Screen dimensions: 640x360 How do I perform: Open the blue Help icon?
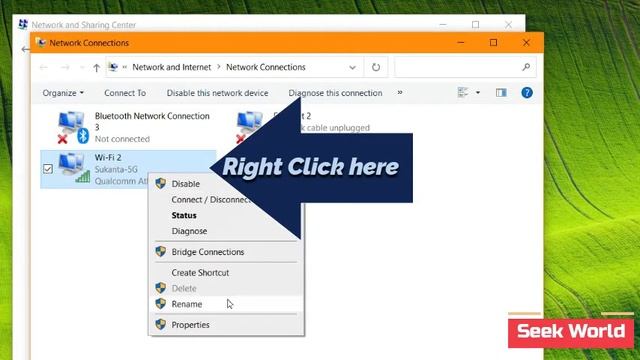pos(527,93)
